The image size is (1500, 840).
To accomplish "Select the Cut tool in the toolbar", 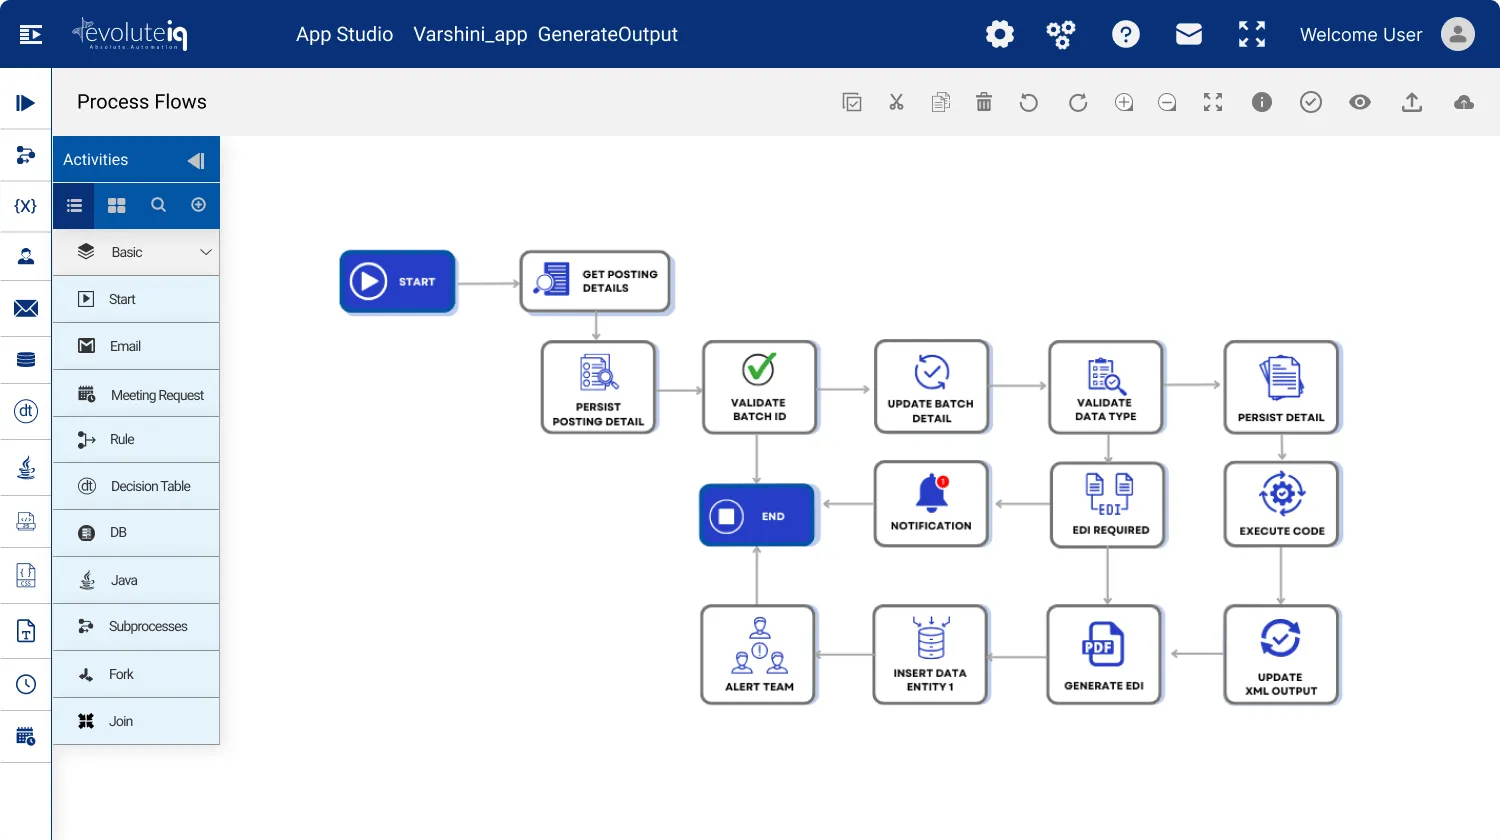I will click(x=896, y=101).
